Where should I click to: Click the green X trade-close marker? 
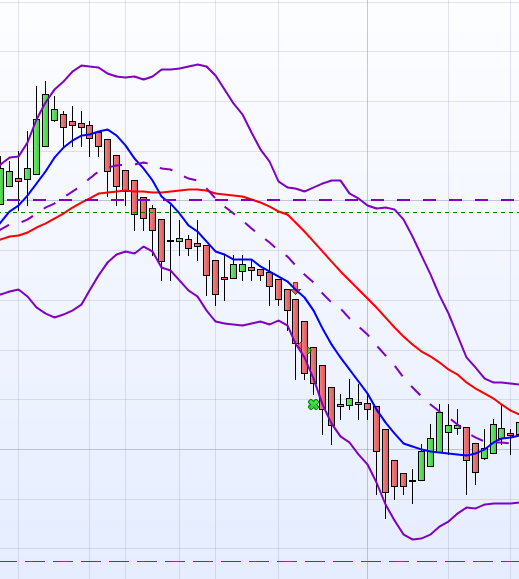tap(313, 405)
